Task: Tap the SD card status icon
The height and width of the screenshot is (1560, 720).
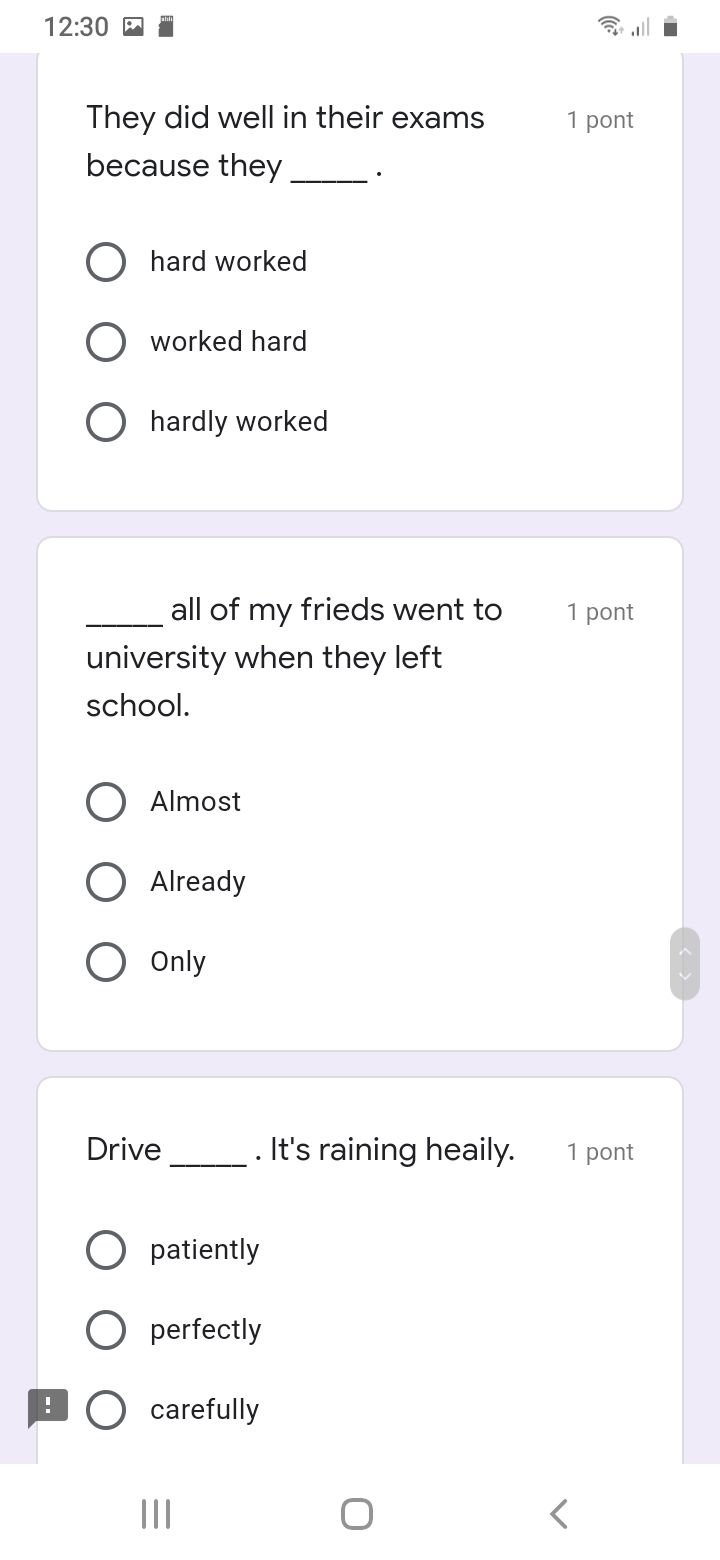Action: [167, 27]
